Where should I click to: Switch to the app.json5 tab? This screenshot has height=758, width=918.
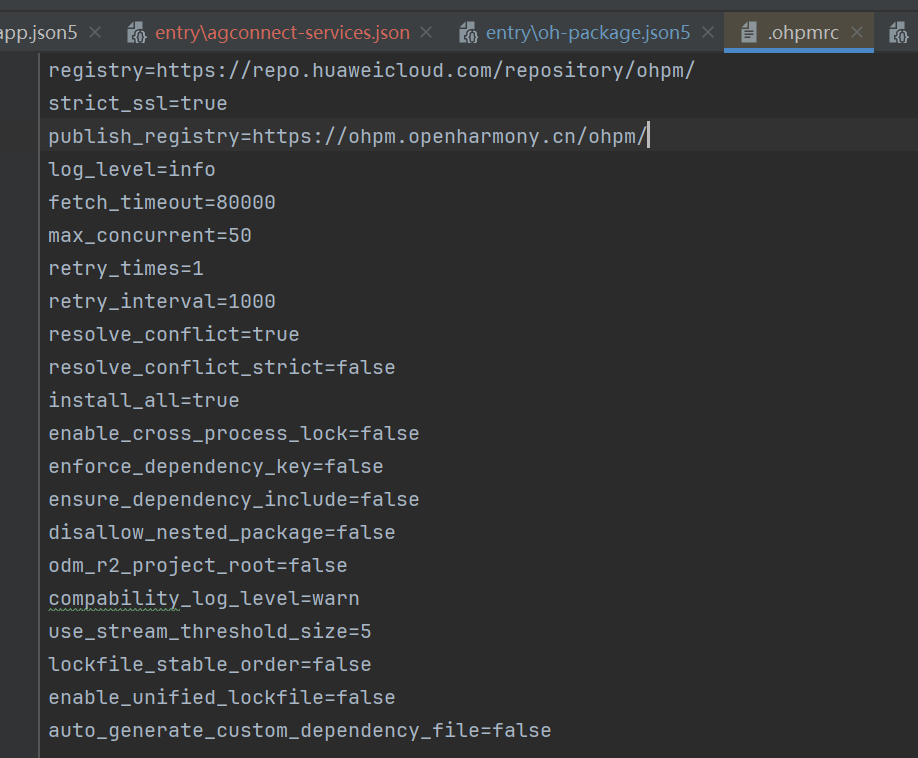[x=40, y=33]
